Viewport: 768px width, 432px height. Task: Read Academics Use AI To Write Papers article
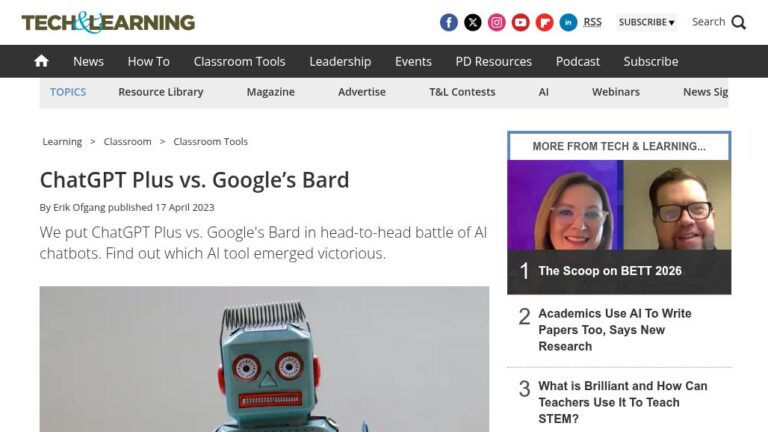click(615, 330)
